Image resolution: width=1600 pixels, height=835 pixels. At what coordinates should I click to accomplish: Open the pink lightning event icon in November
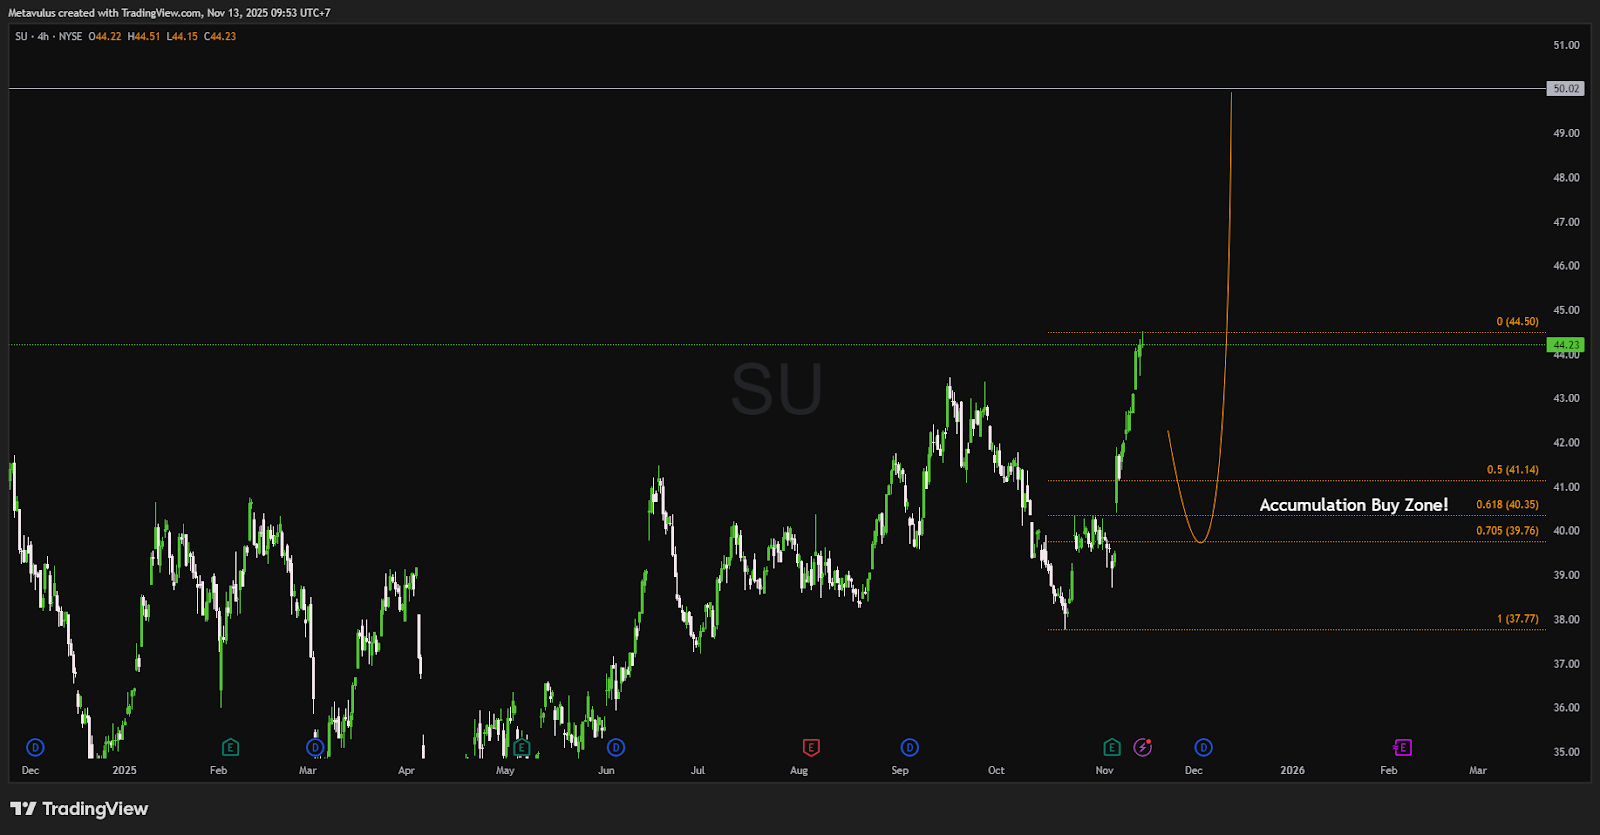point(1142,747)
